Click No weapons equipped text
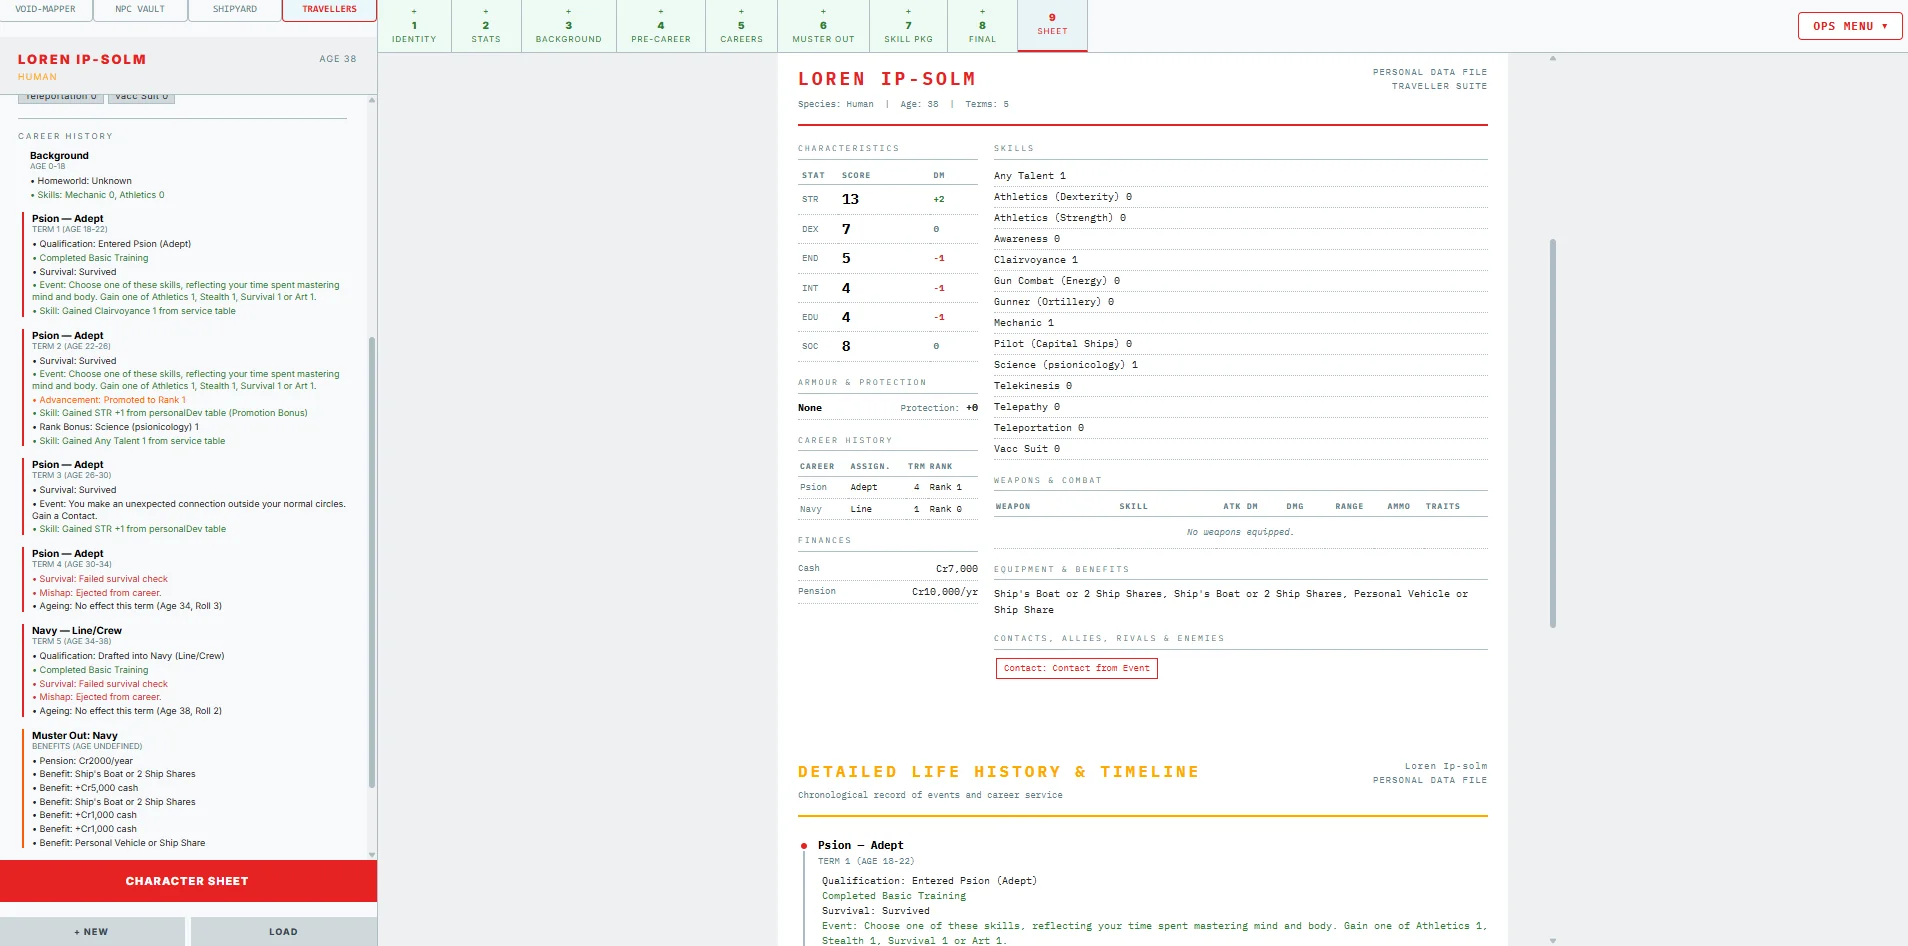This screenshot has height=946, width=1908. click(x=1240, y=532)
